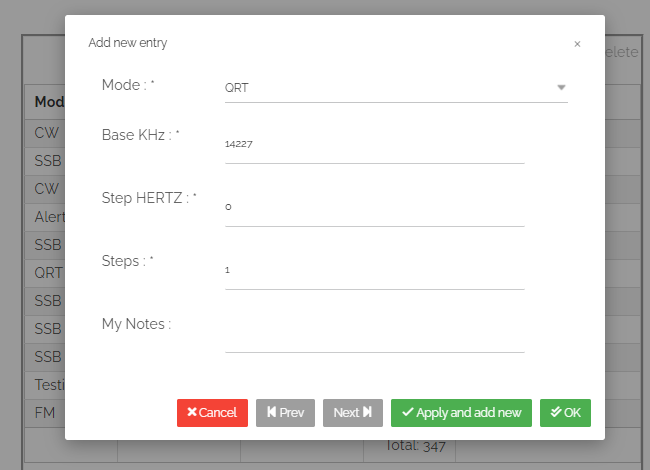Viewport: 650px width, 470px height.
Task: Click the checkmark icon on Apply and add new
Action: click(x=407, y=413)
